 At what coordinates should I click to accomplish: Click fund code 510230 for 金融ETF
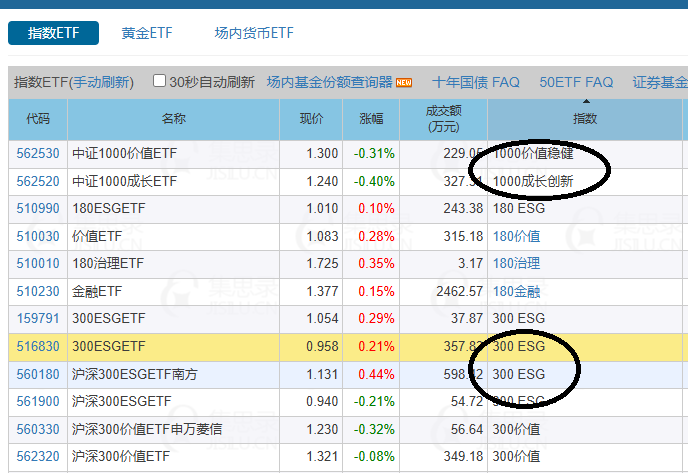[38, 291]
